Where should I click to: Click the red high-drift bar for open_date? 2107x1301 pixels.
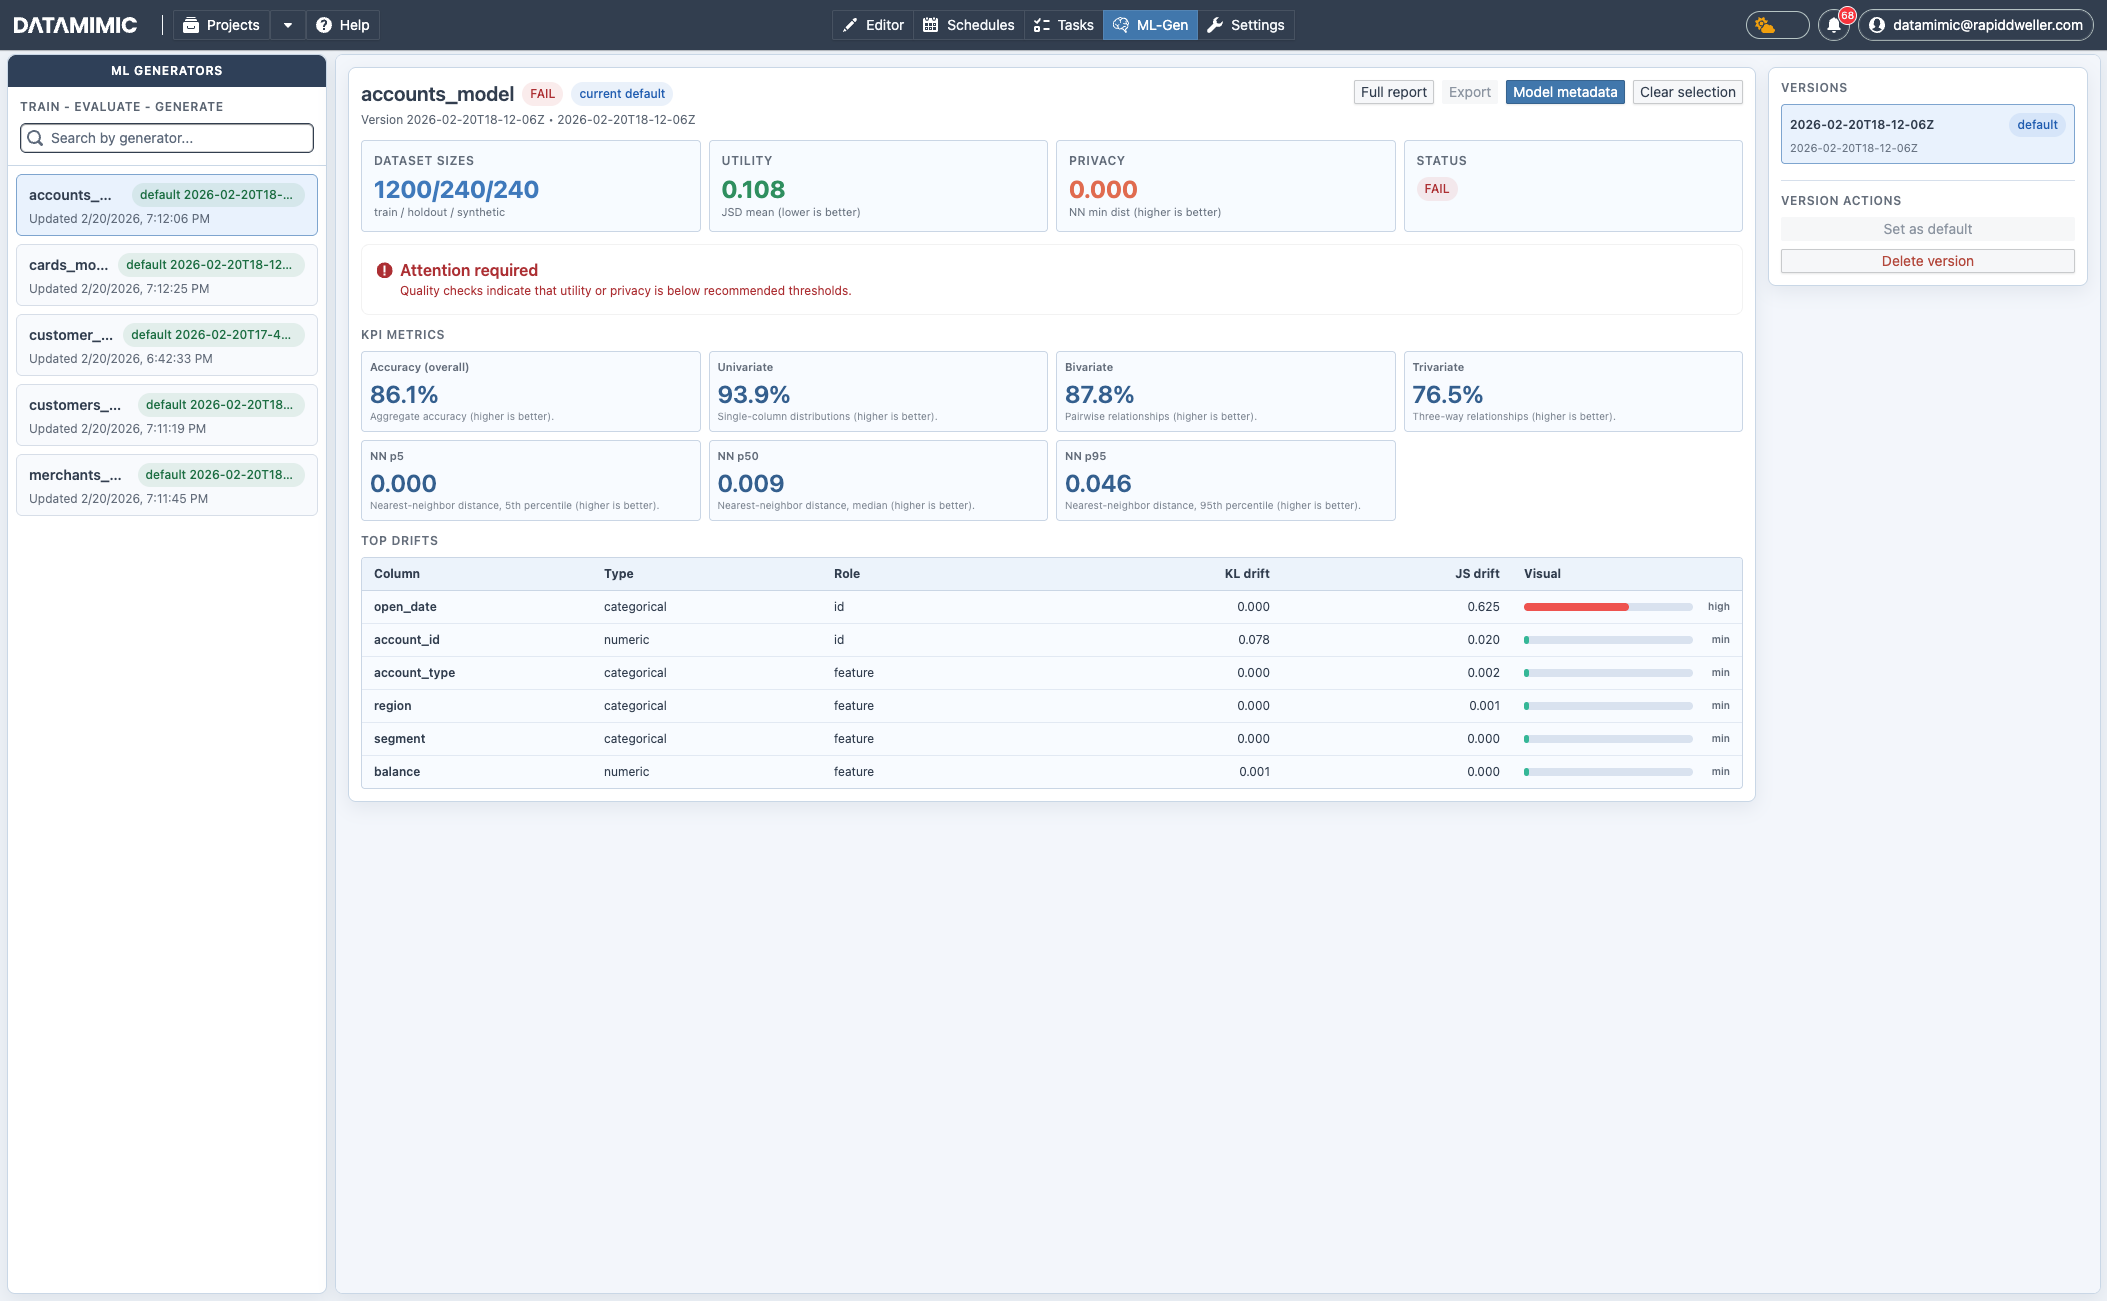tap(1575, 606)
